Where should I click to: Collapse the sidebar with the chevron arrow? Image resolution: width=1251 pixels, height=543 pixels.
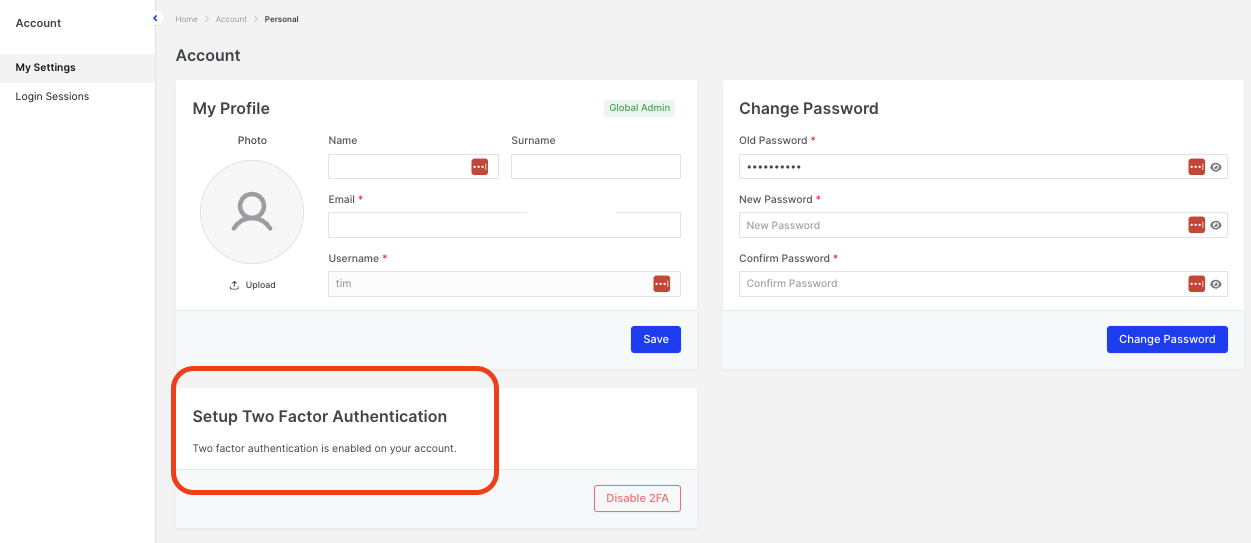(155, 18)
